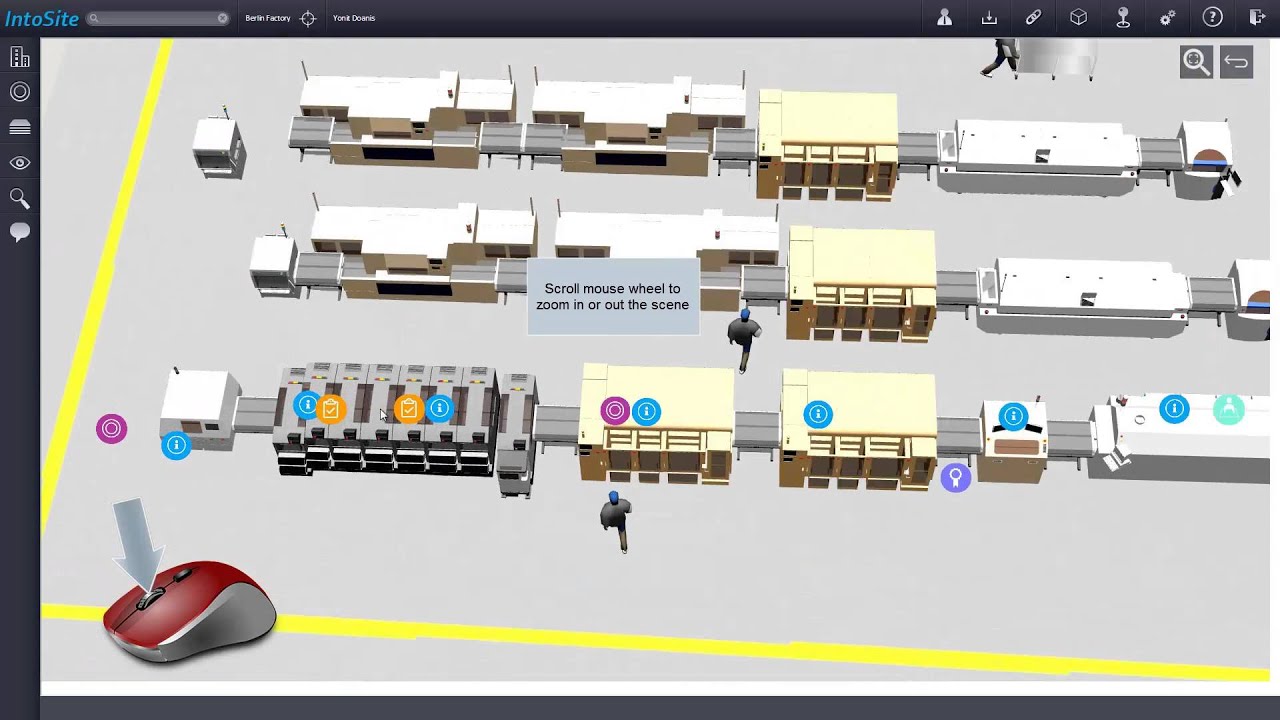
Task: Open blue info marker beside first orange clipboard
Action: click(307, 406)
